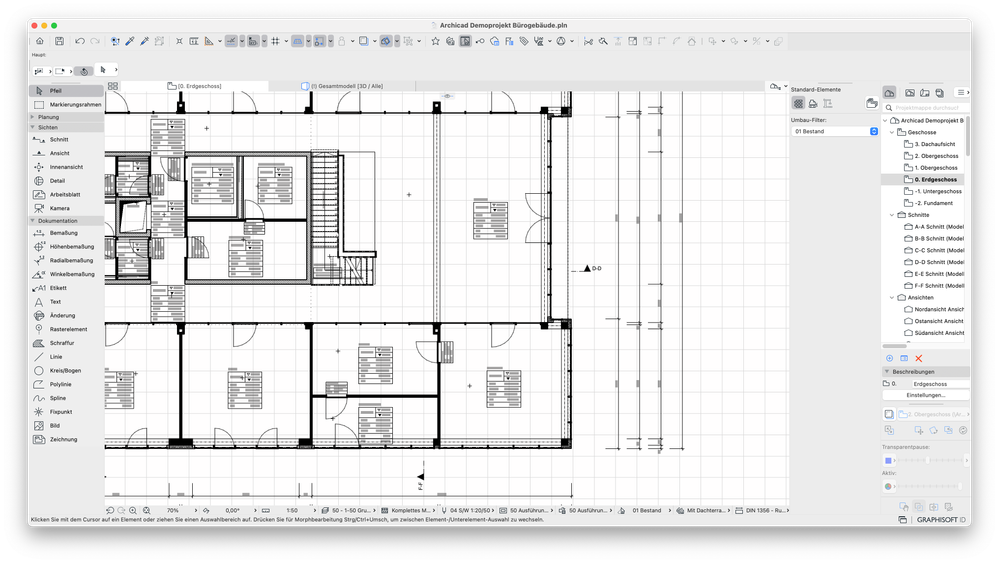Toggle the trace and reference monitor button
This screenshot has height=563, width=999.
pyautogui.click(x=465, y=41)
